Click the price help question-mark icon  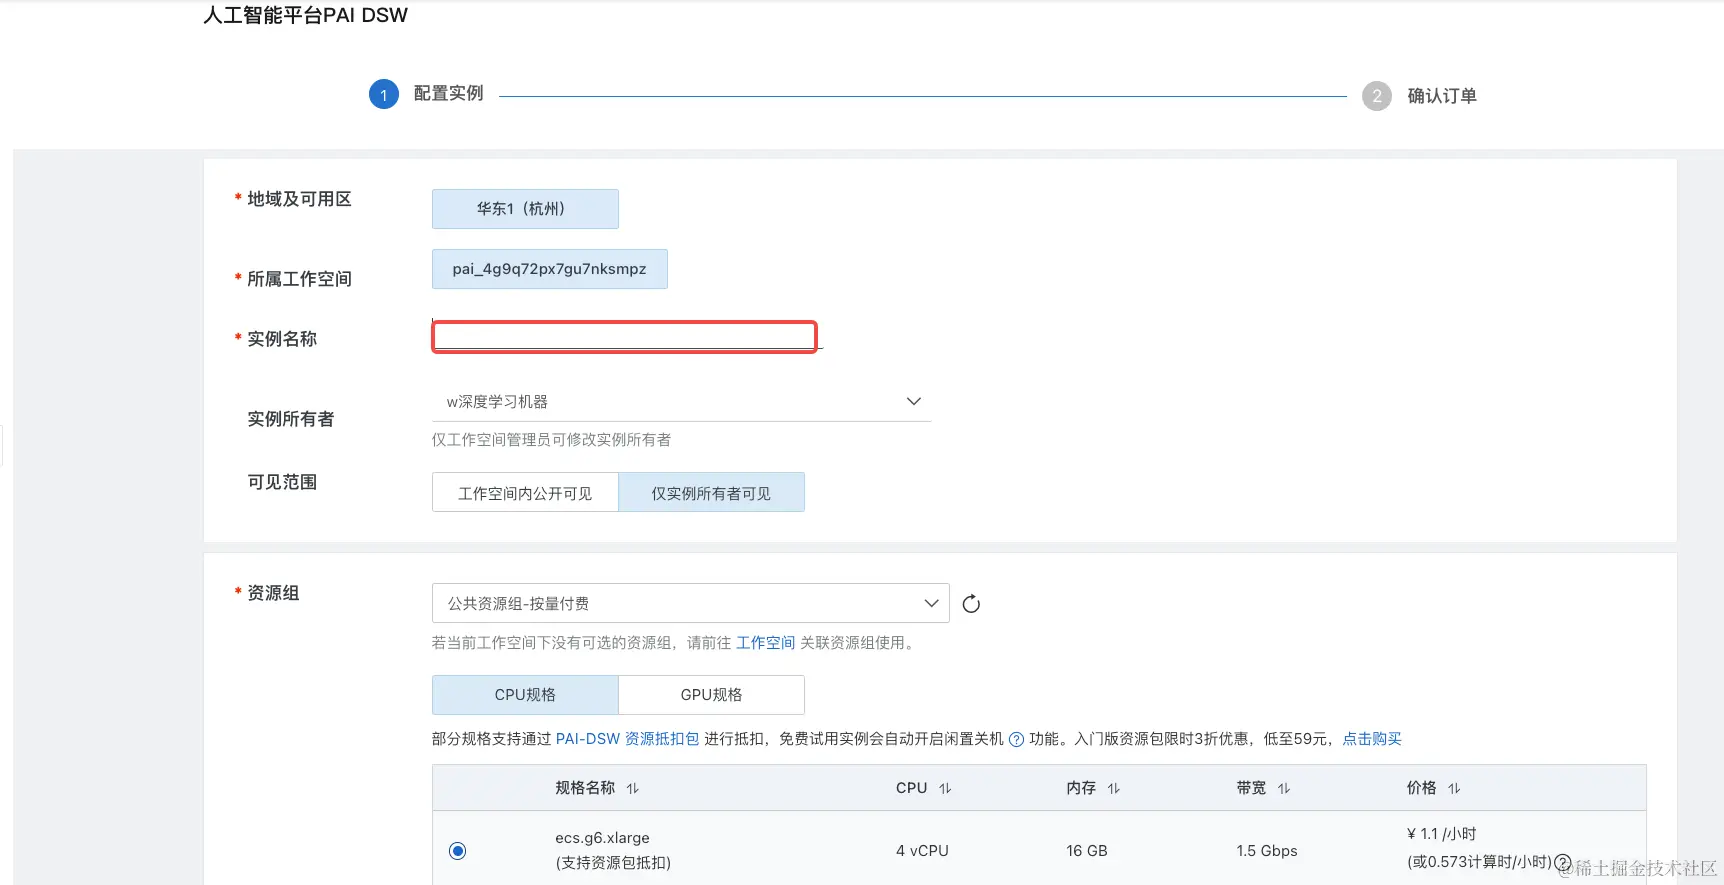1562,862
